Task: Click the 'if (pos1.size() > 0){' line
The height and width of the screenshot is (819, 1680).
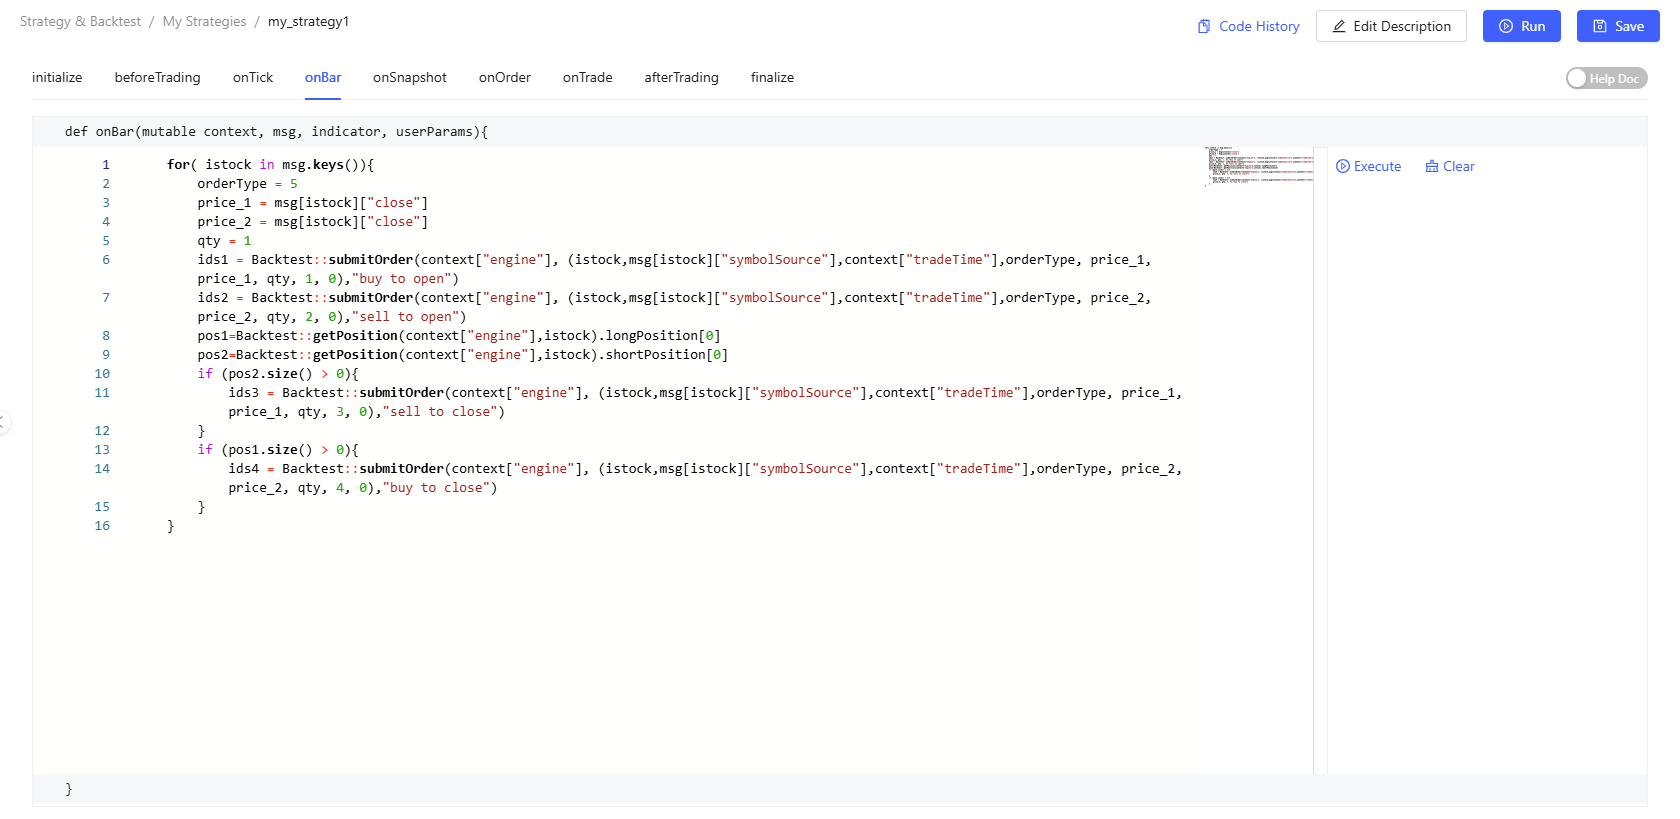Action: (278, 449)
